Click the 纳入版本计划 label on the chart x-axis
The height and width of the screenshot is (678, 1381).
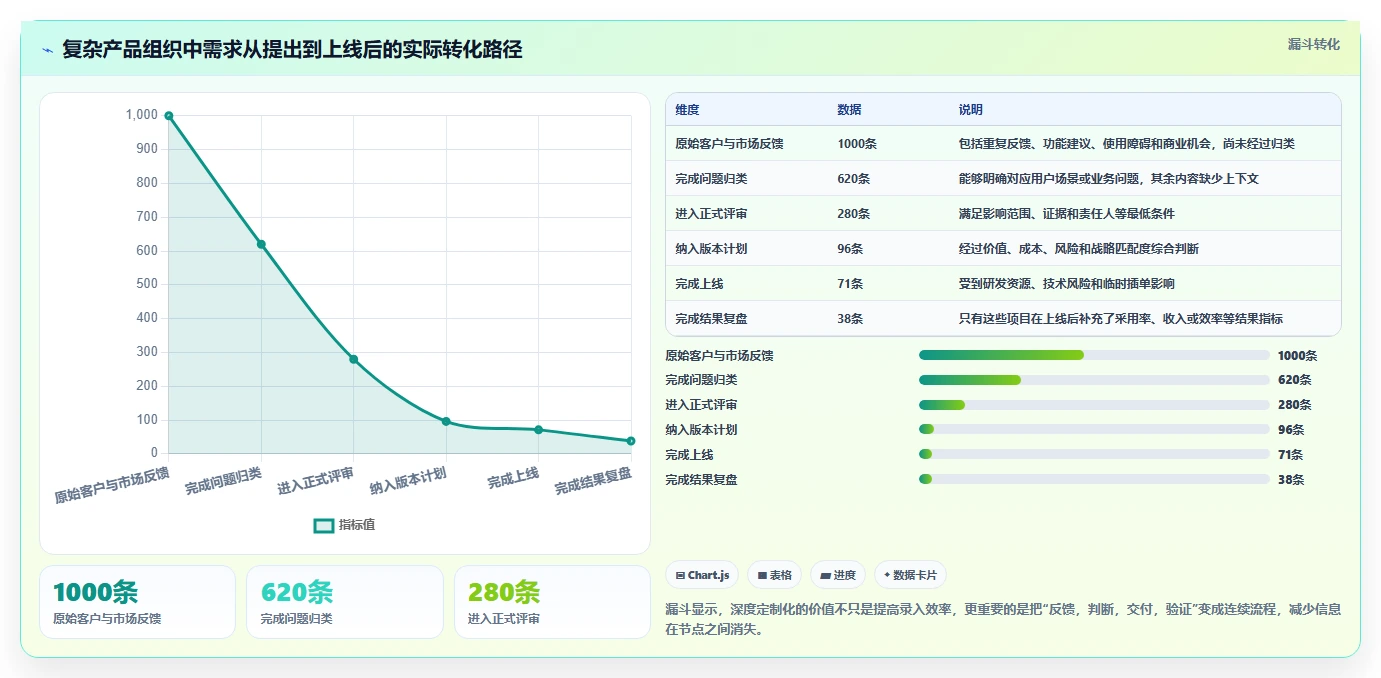click(408, 480)
